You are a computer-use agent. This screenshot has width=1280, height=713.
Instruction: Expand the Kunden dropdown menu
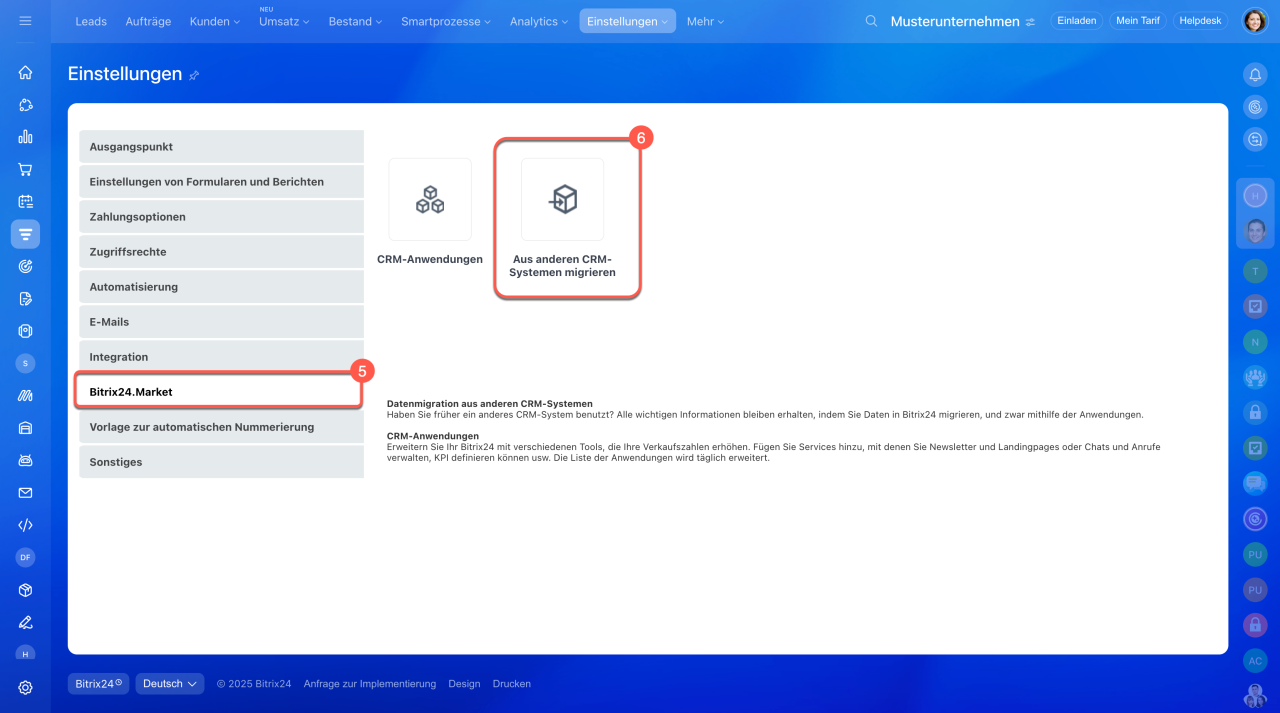point(215,21)
